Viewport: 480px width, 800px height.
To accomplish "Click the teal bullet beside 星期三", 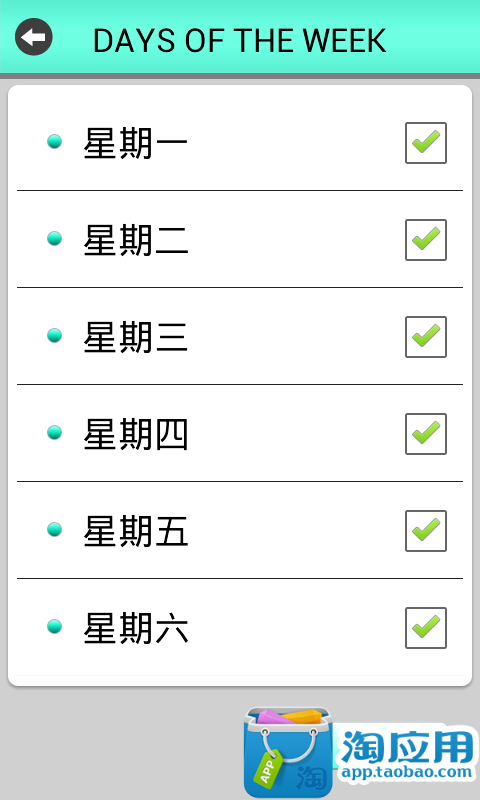I will tap(55, 335).
